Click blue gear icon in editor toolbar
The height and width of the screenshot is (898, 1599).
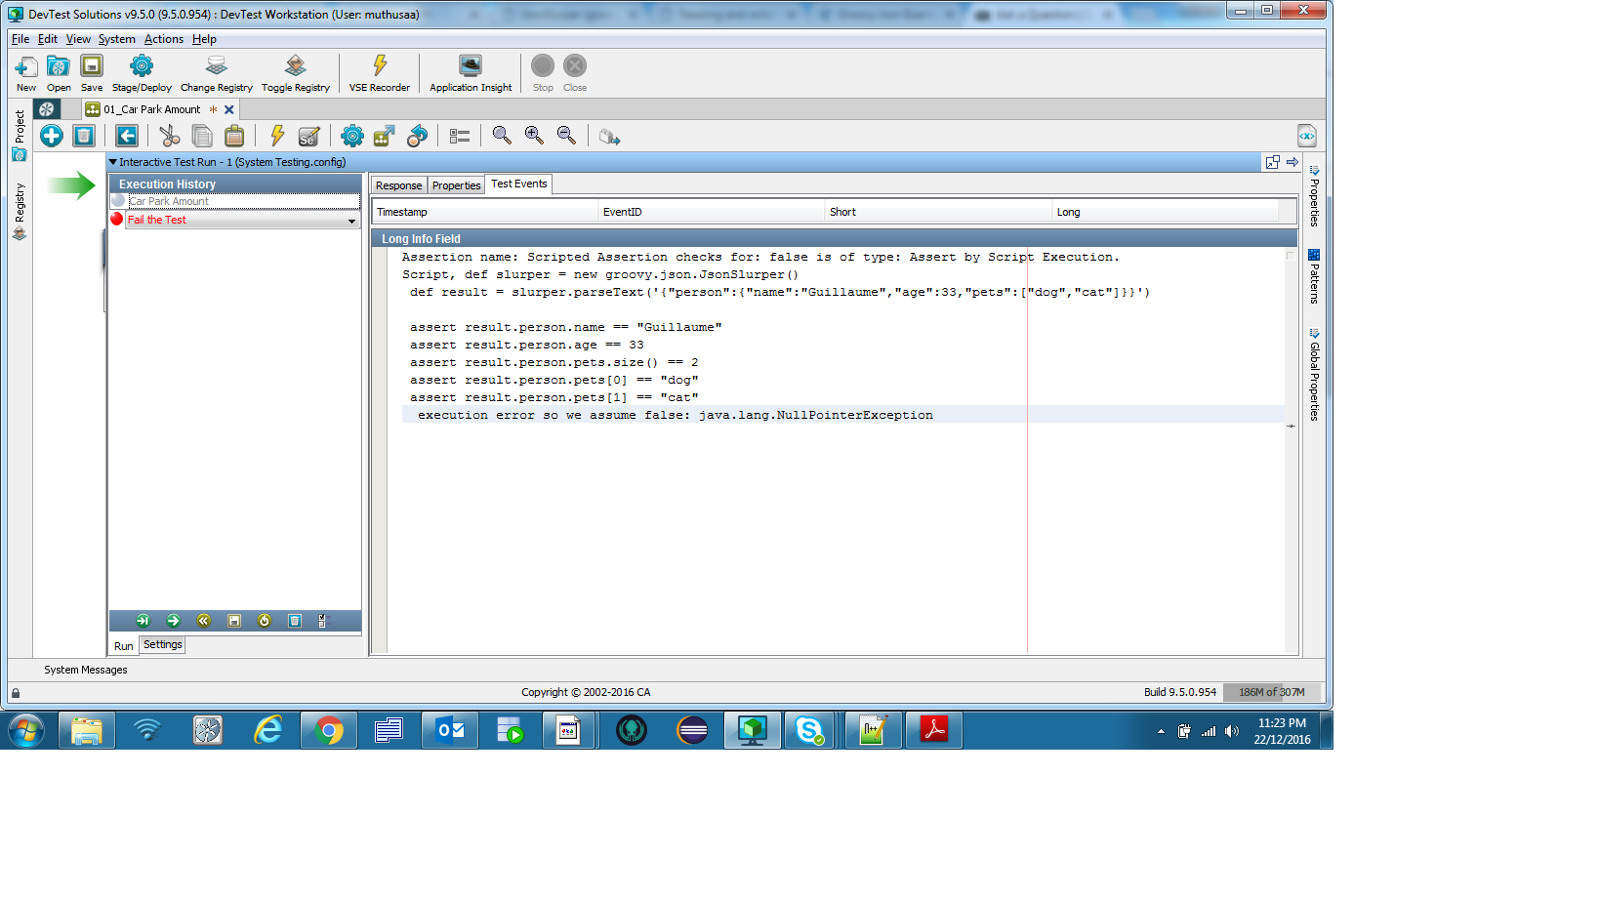tap(352, 136)
